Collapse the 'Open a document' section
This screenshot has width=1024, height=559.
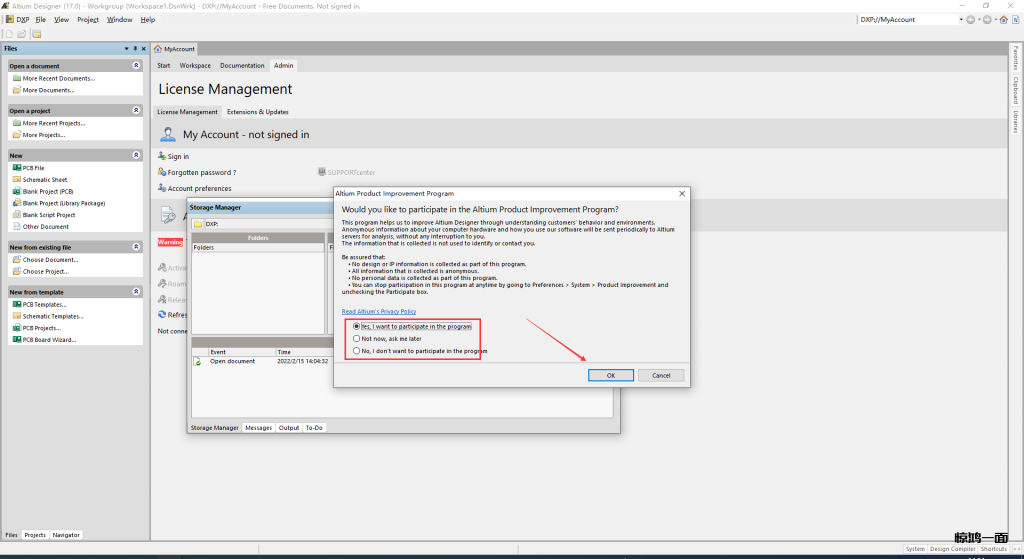(x=136, y=66)
